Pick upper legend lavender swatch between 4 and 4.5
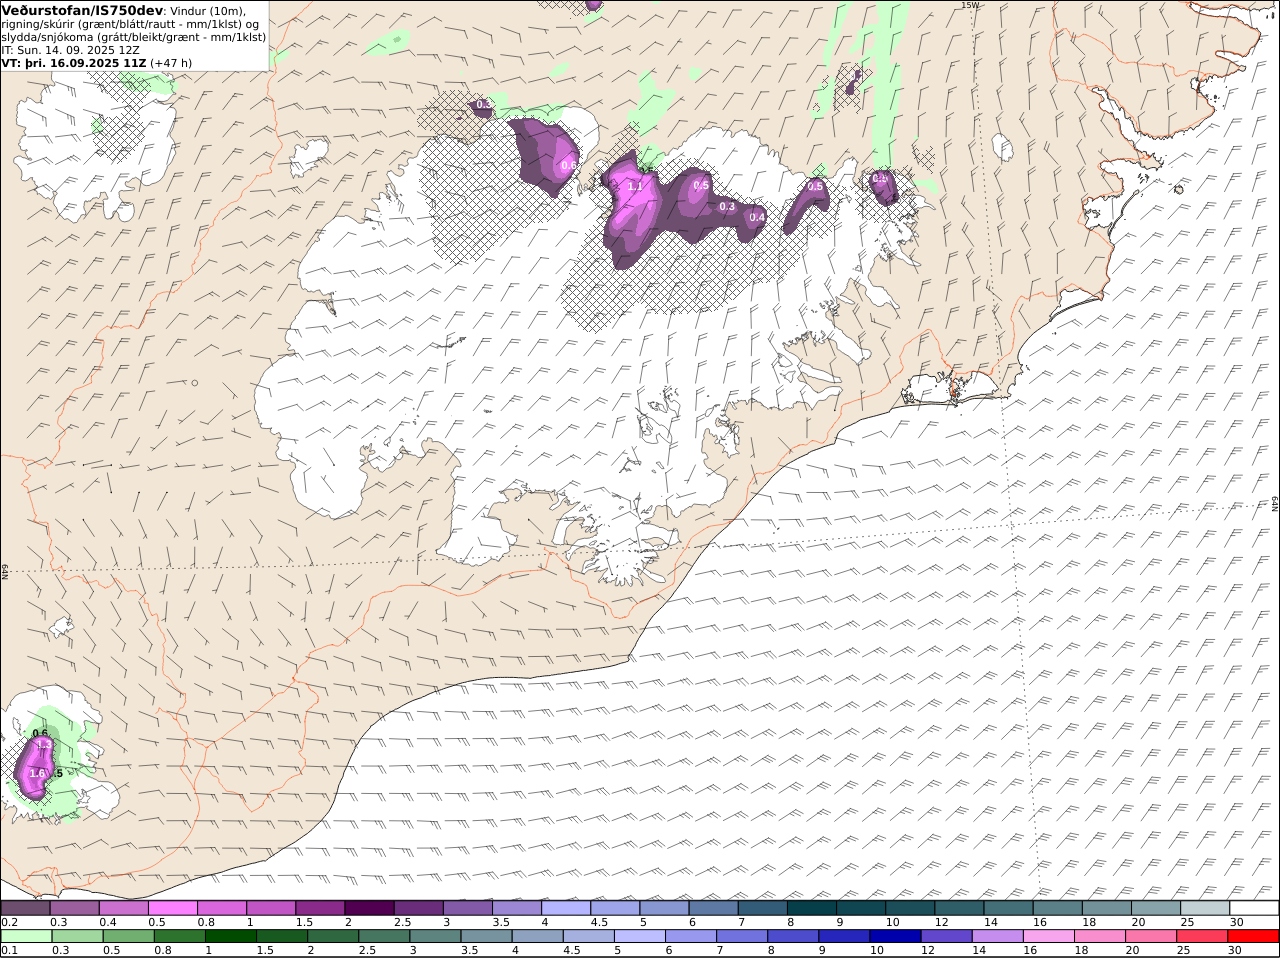Viewport: 1280px width, 958px height. [x=565, y=908]
